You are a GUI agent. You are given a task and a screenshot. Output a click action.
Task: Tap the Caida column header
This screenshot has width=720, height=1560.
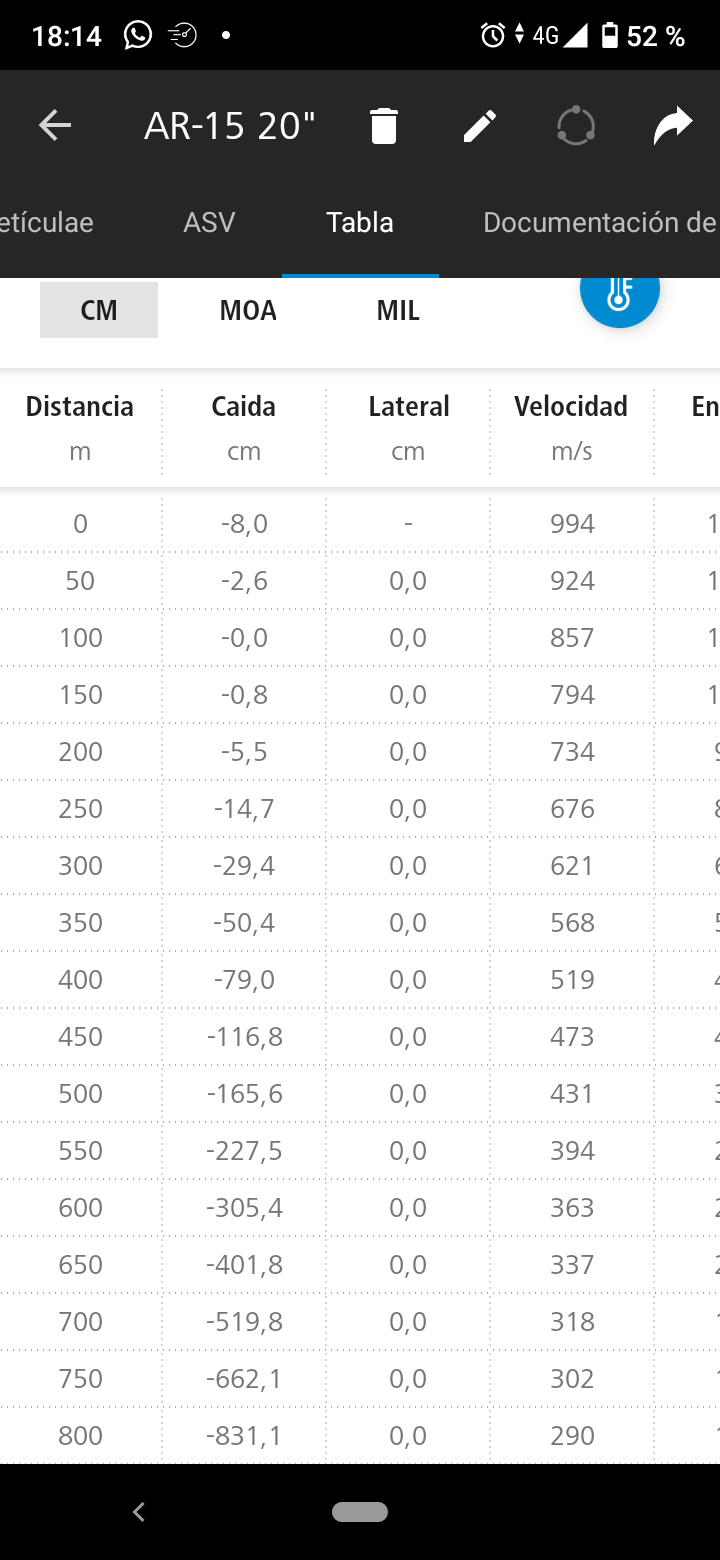coord(243,406)
